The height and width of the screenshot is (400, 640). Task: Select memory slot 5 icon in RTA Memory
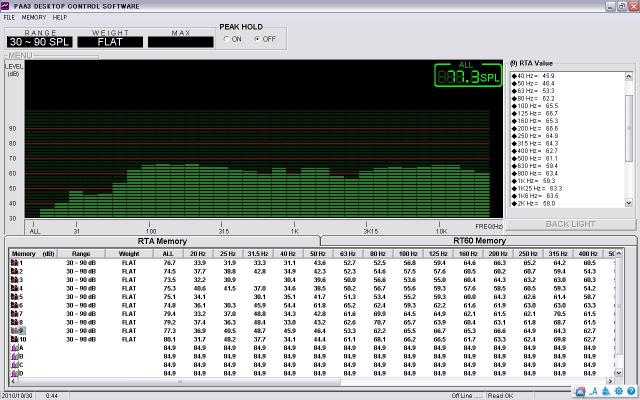(x=15, y=297)
